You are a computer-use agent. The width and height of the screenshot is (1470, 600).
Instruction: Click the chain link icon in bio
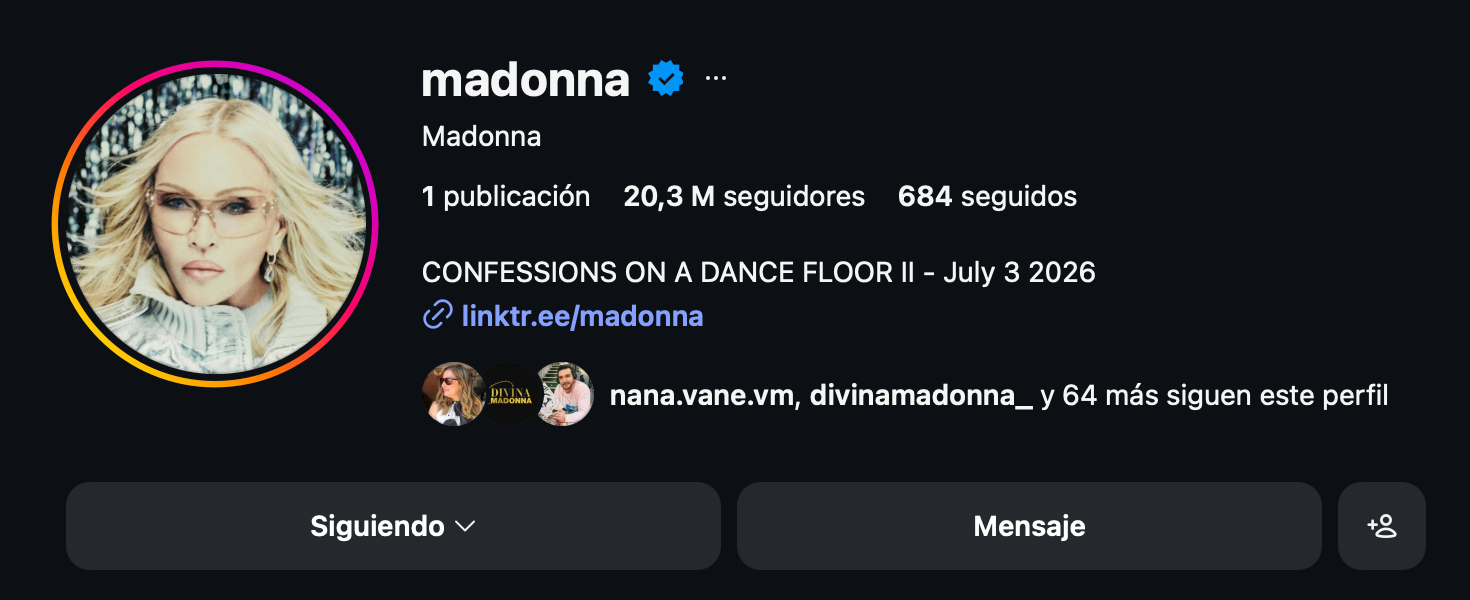tap(438, 317)
